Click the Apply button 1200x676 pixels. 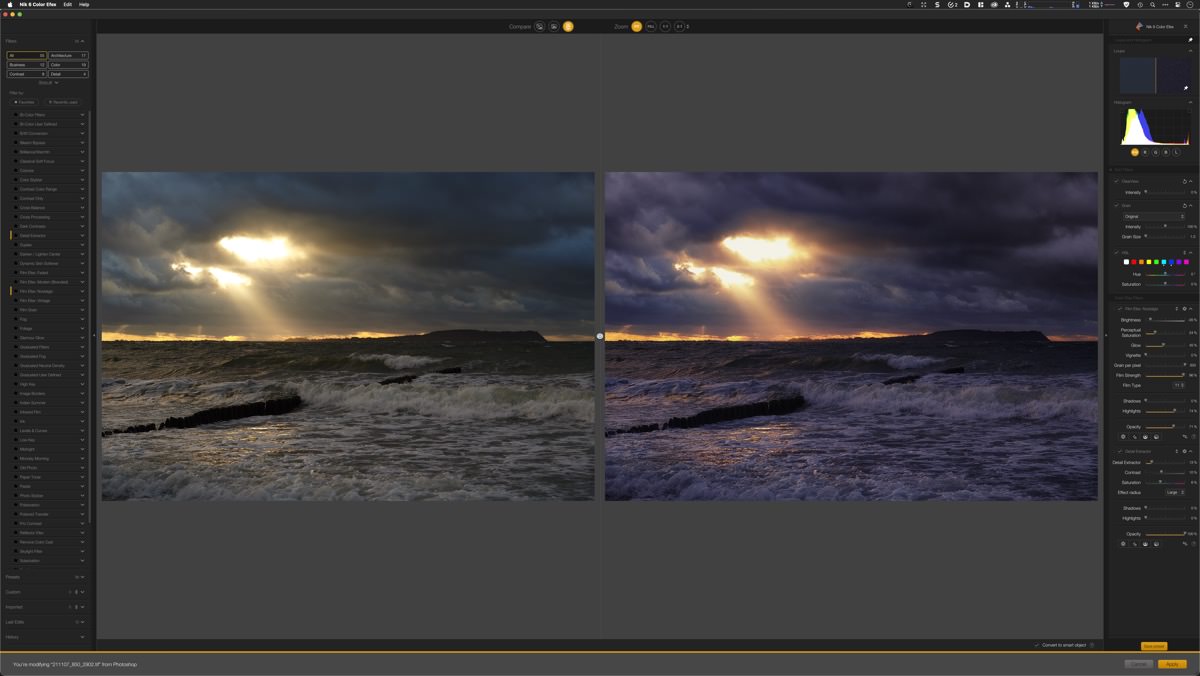tap(1172, 664)
